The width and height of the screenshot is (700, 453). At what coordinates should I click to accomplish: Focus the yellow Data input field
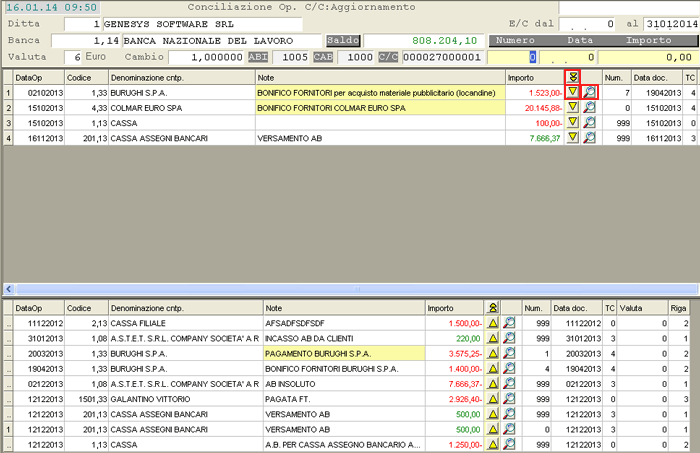[568, 57]
